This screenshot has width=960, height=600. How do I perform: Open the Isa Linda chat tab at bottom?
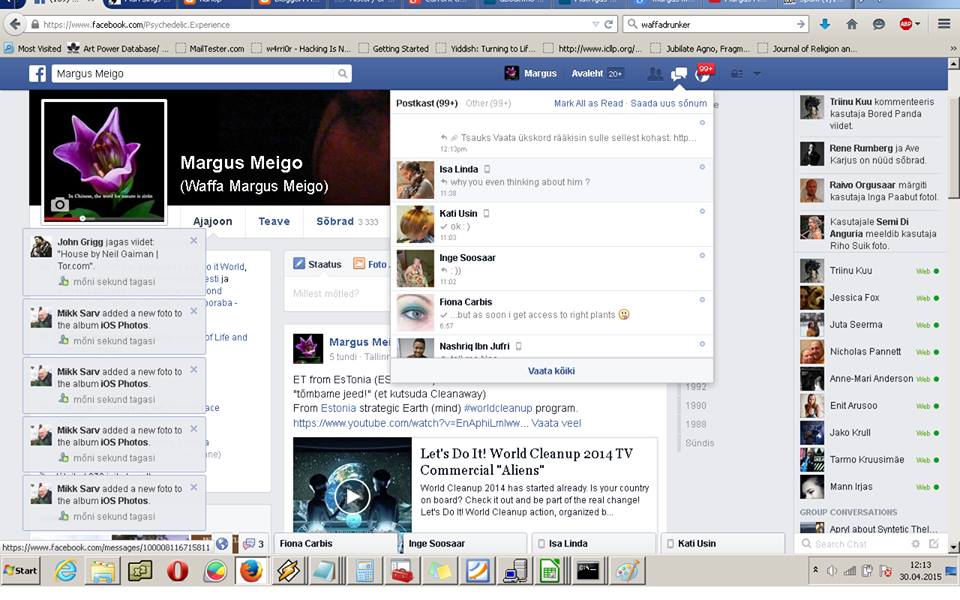[x=593, y=543]
